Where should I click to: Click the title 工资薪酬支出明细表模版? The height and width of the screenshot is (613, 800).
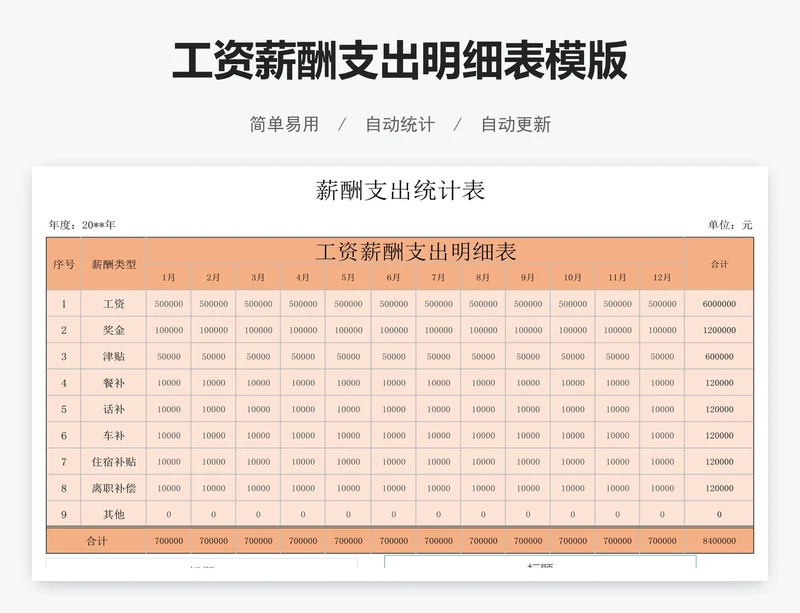(x=399, y=61)
